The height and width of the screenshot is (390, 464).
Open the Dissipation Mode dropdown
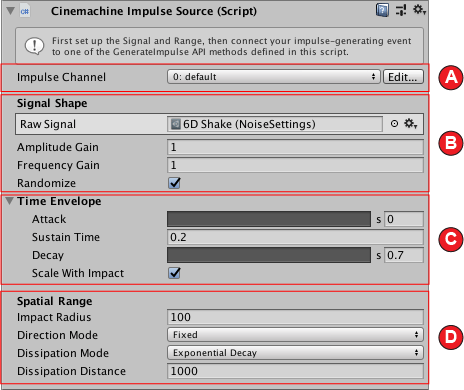click(x=295, y=353)
